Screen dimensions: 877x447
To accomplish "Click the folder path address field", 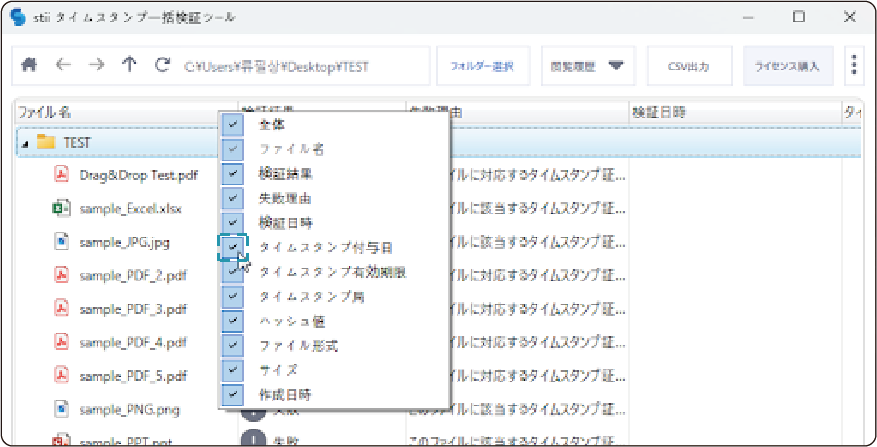I will point(300,66).
